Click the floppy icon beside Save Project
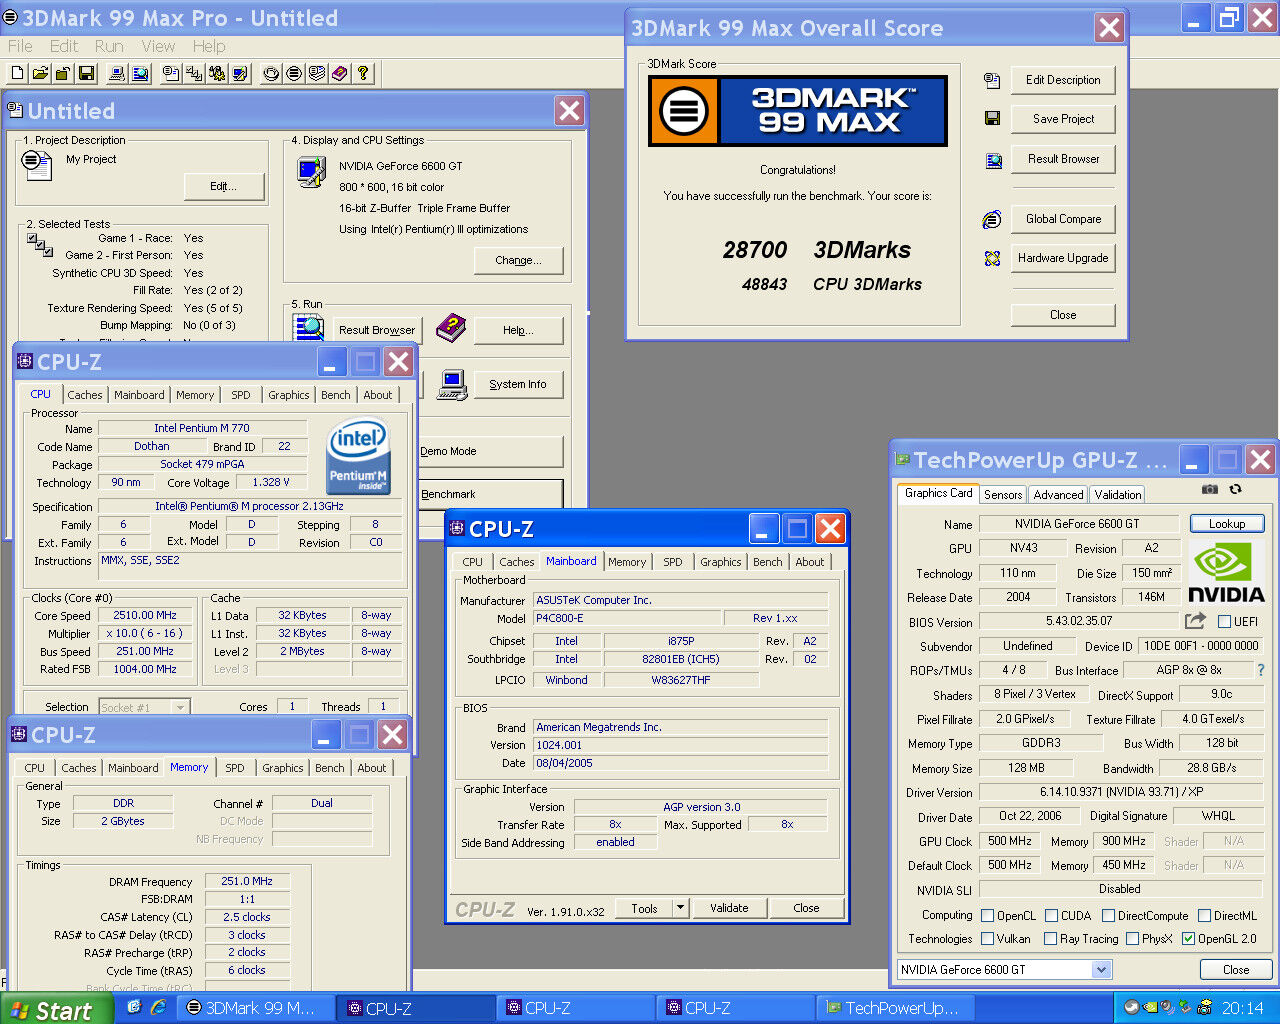The image size is (1280, 1024). [992, 118]
